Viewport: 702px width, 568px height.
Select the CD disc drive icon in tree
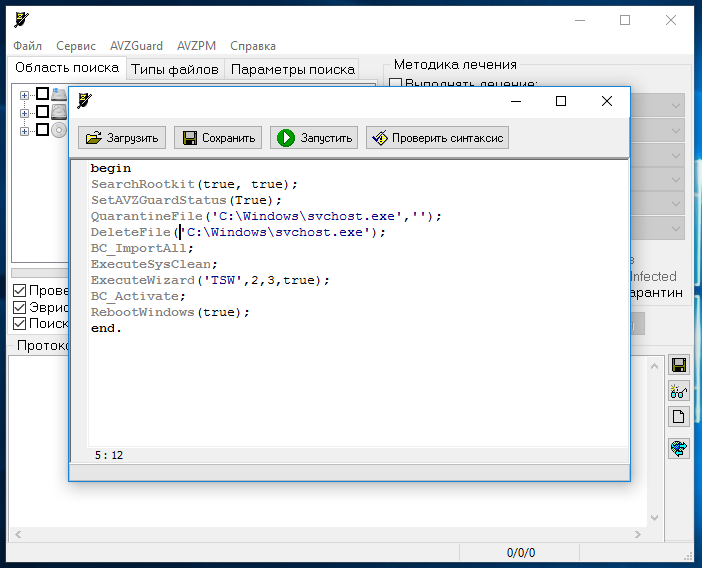pos(59,130)
